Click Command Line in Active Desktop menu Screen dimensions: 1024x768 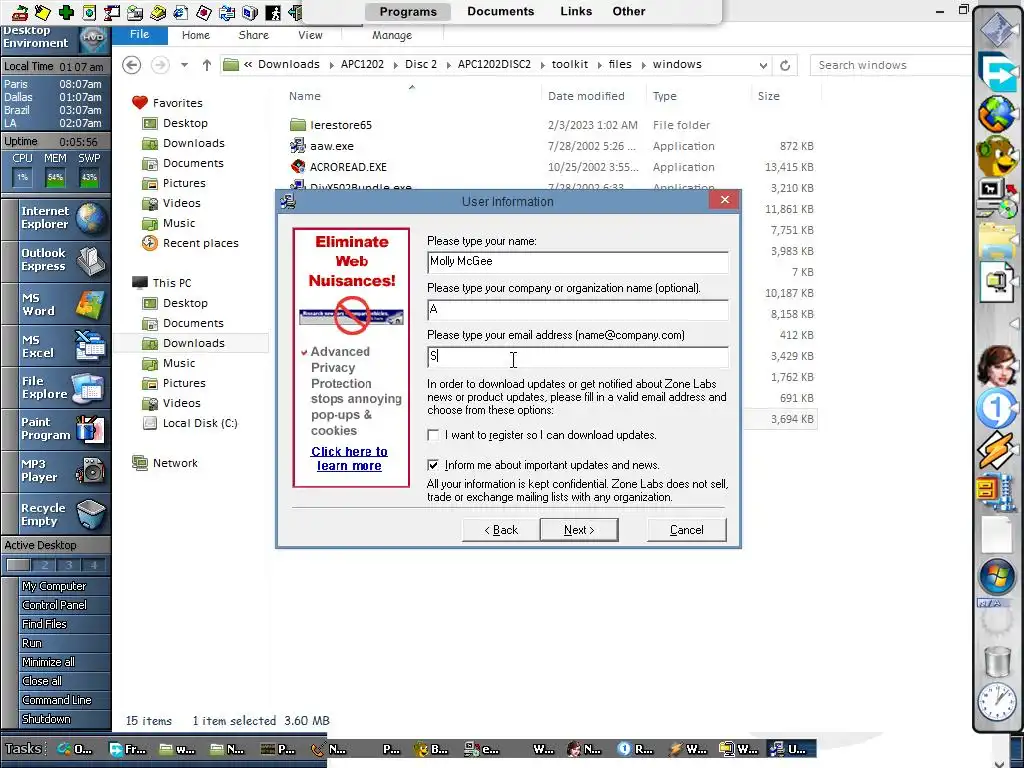tap(57, 699)
